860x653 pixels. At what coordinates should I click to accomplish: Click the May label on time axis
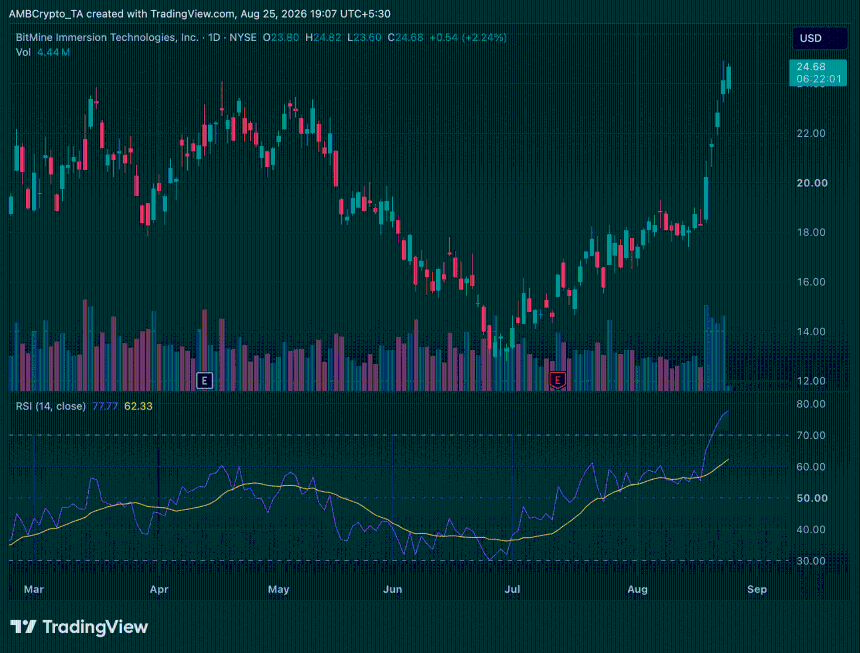click(x=278, y=589)
